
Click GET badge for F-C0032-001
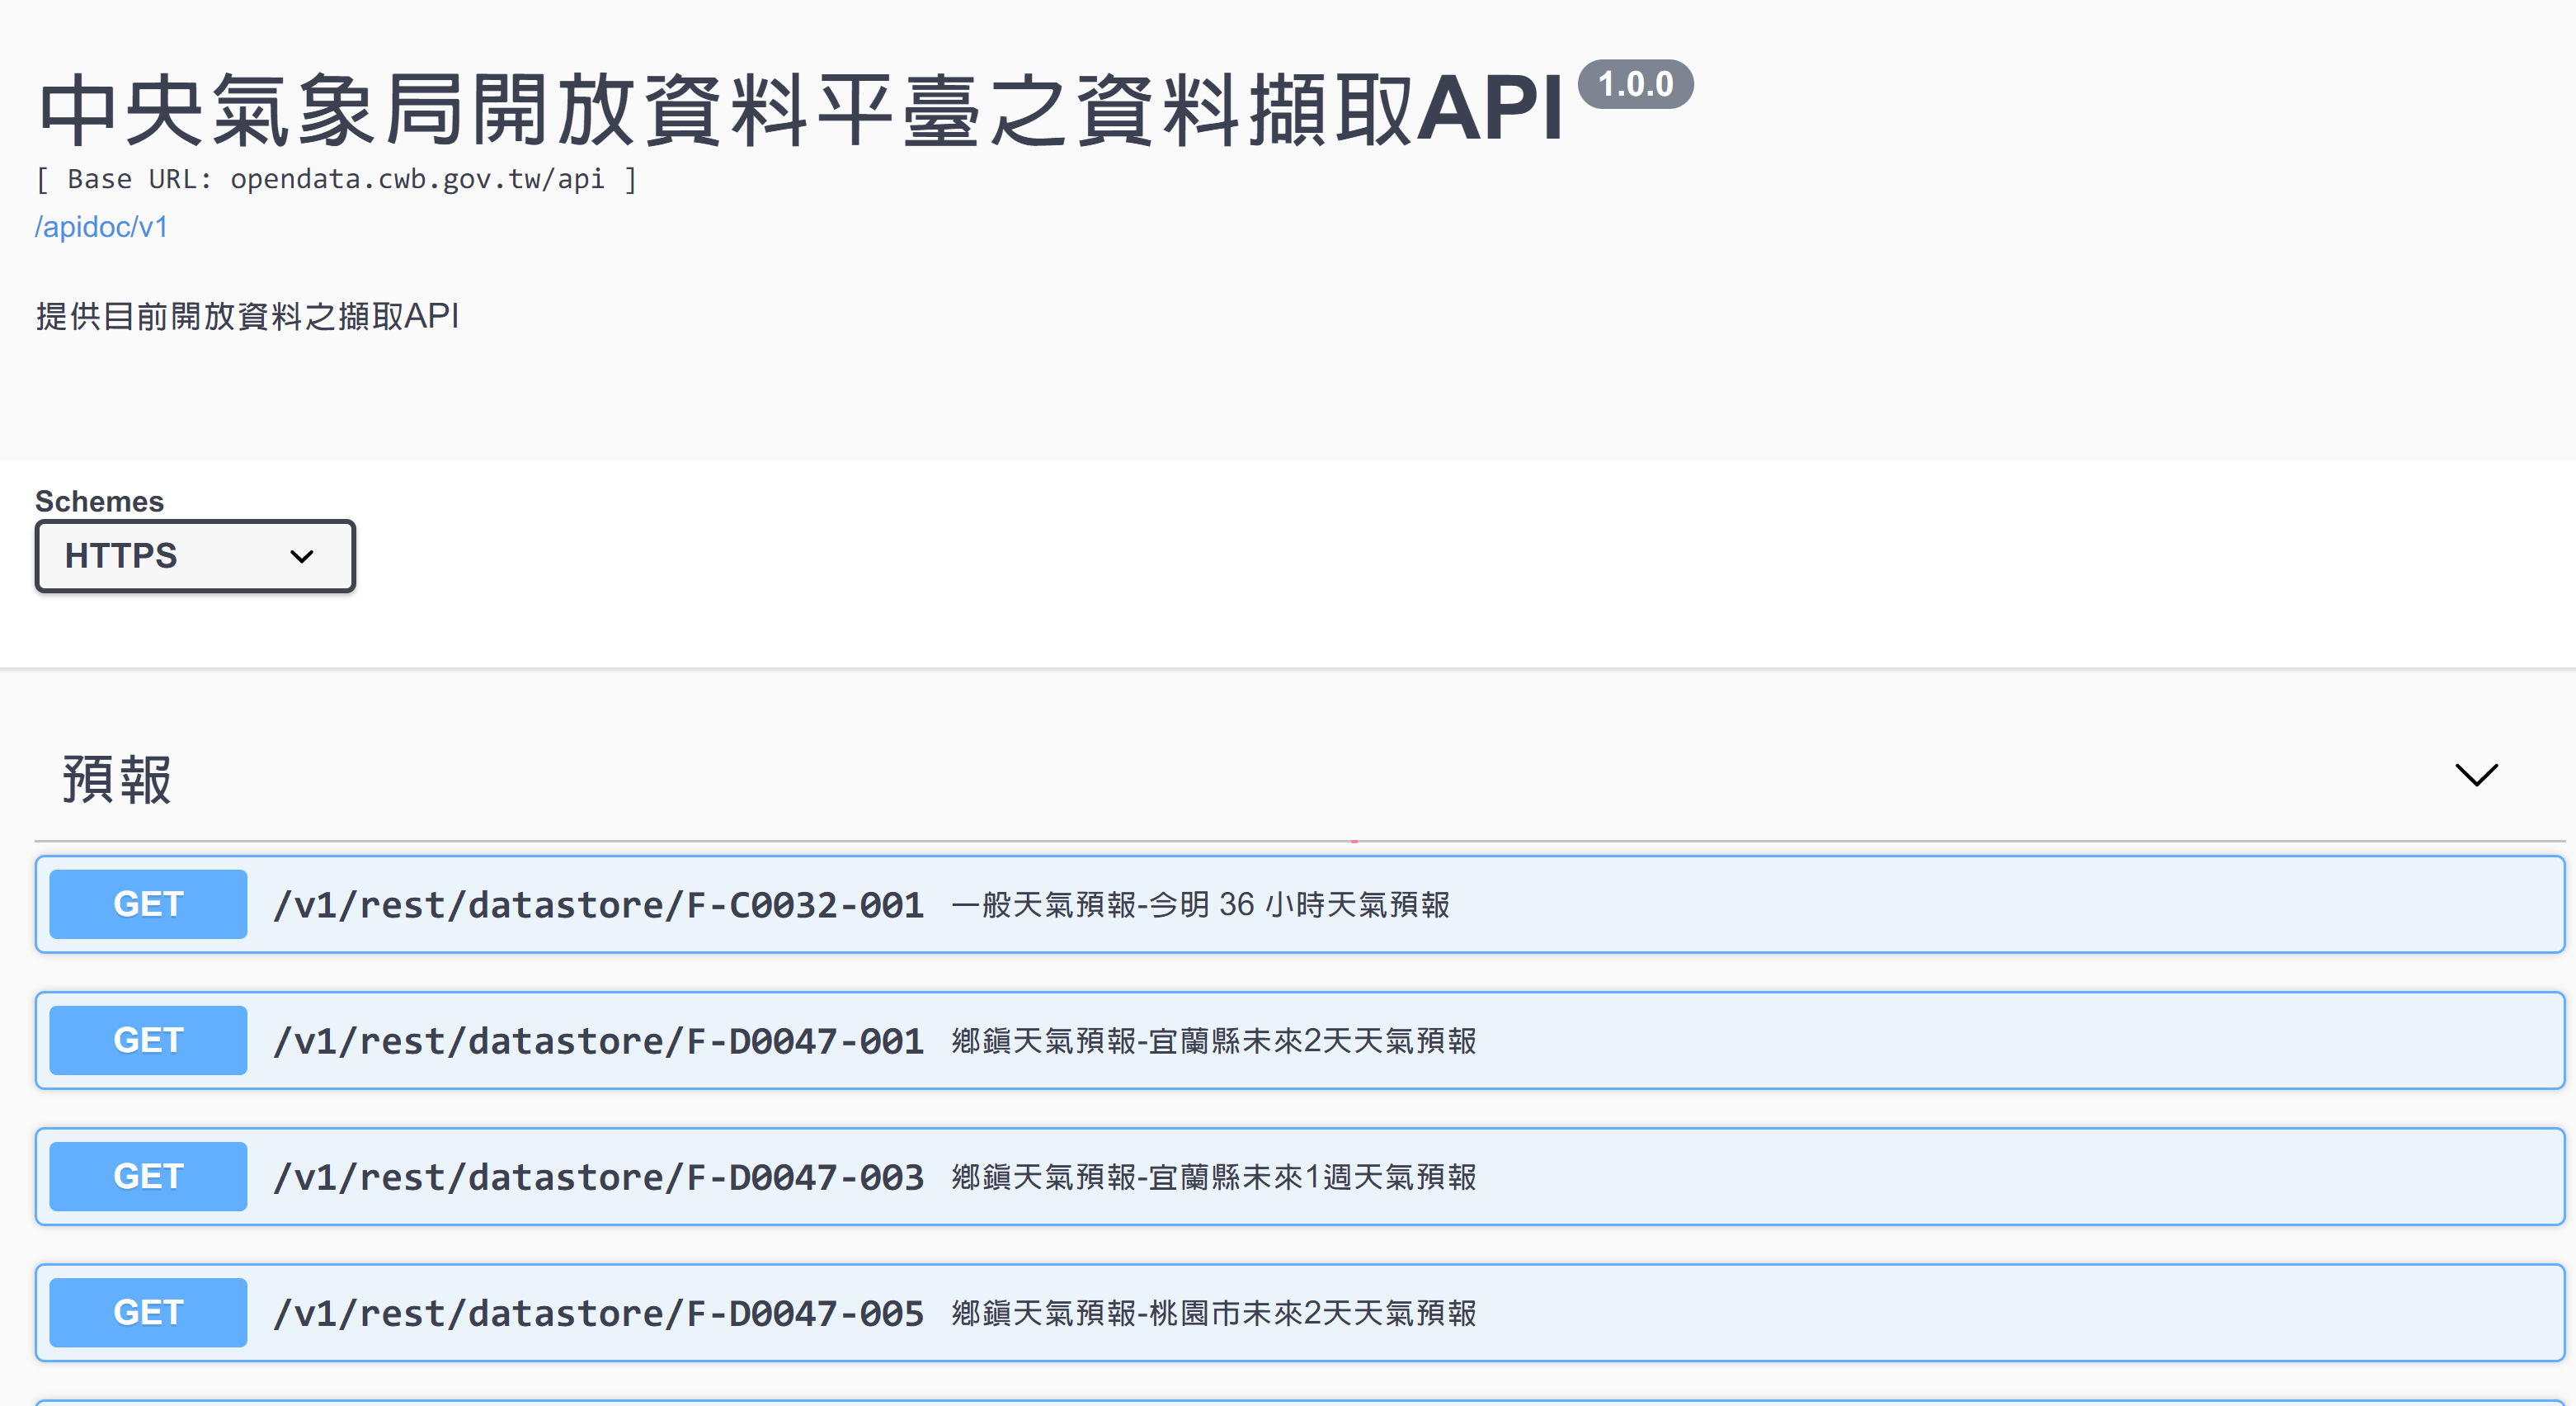tap(148, 904)
